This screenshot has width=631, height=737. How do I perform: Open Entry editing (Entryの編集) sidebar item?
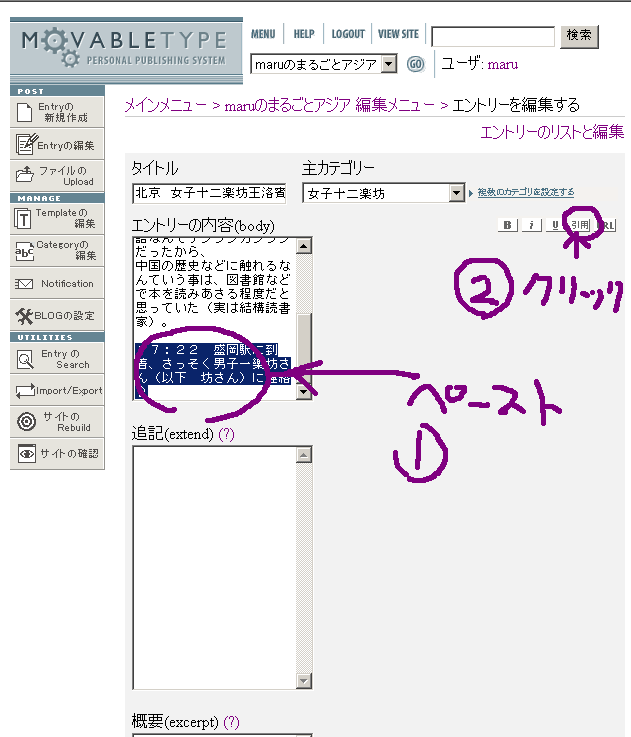(57, 145)
